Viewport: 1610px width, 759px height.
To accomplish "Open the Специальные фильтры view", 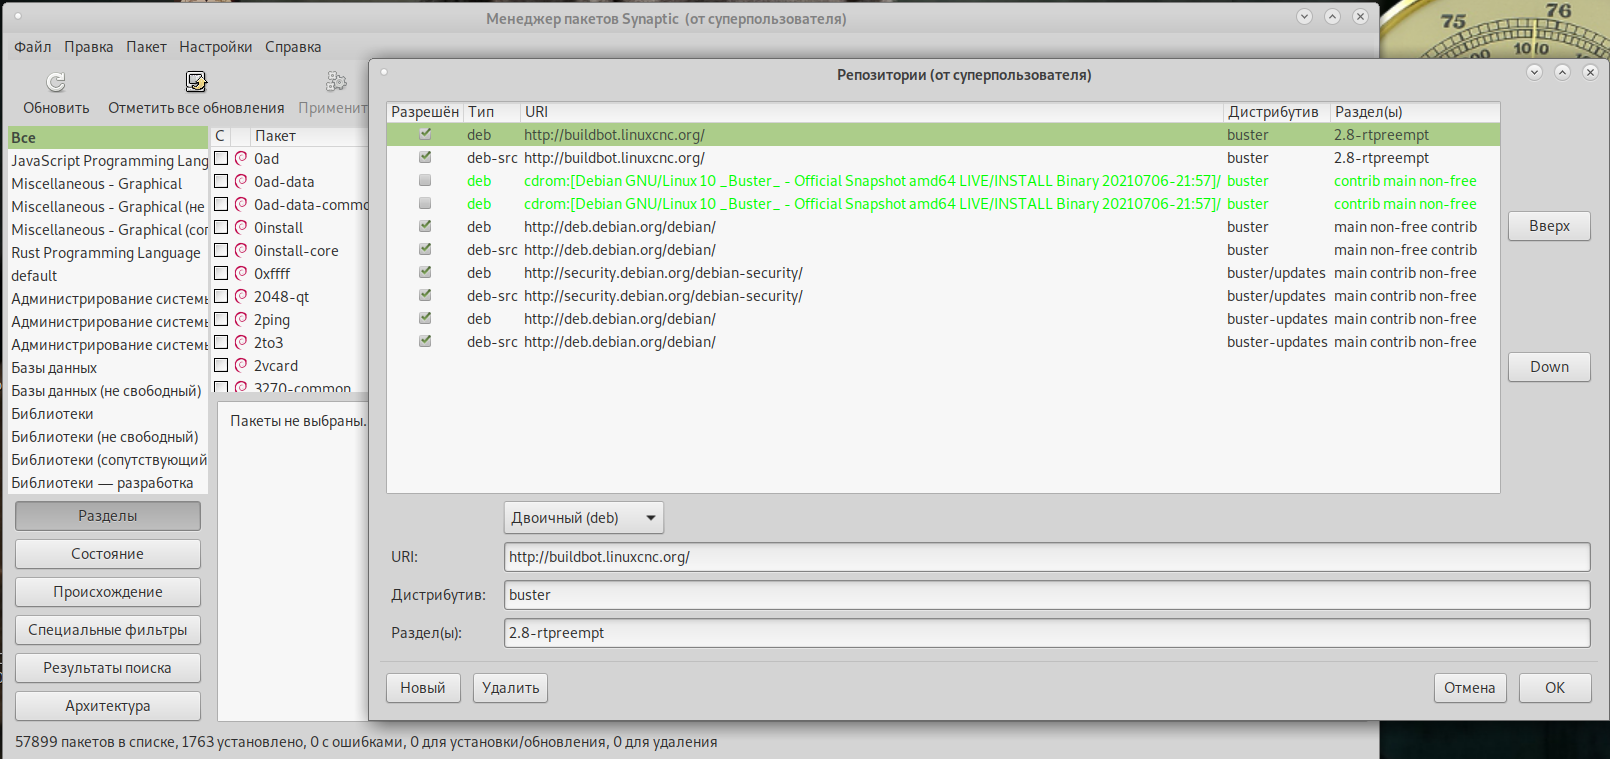I will 108,630.
